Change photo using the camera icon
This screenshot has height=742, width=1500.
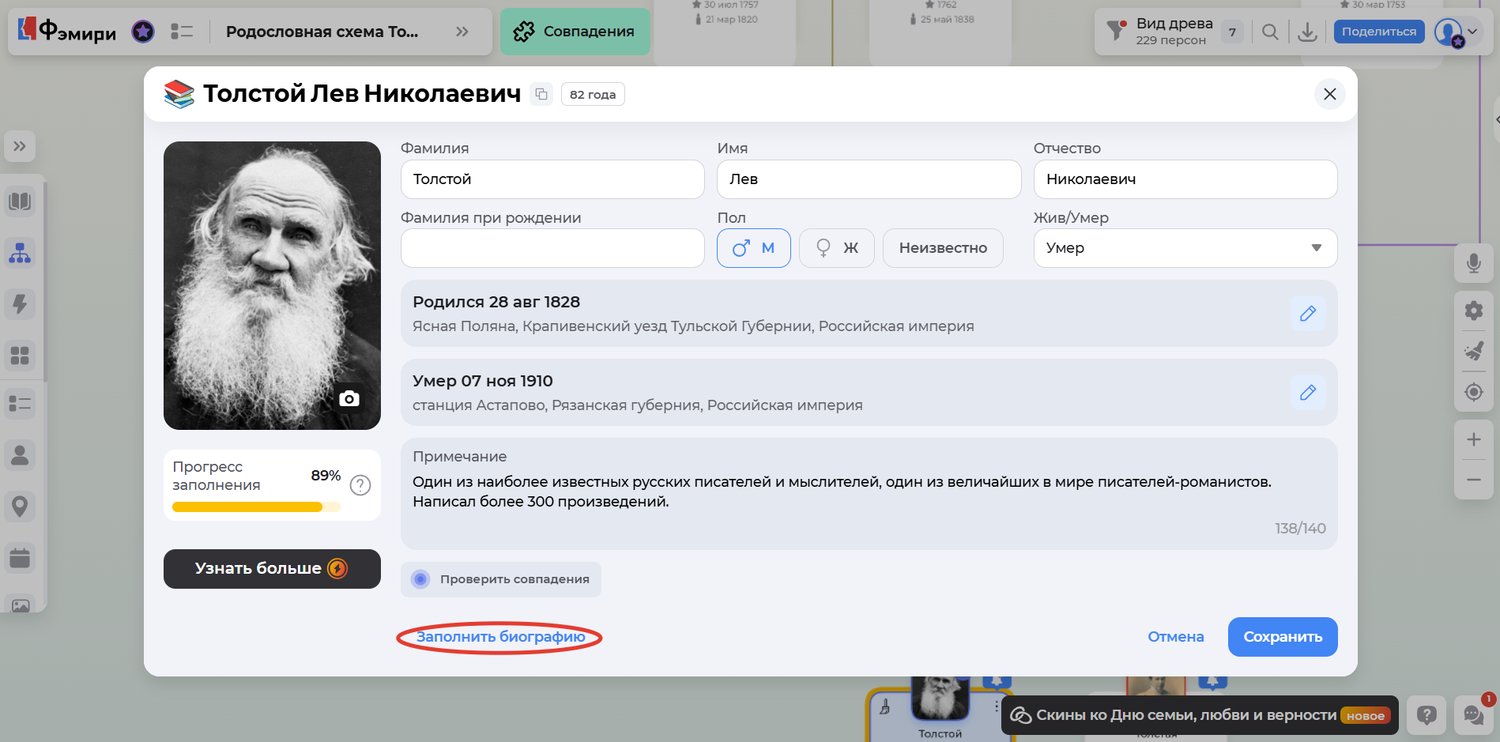349,398
